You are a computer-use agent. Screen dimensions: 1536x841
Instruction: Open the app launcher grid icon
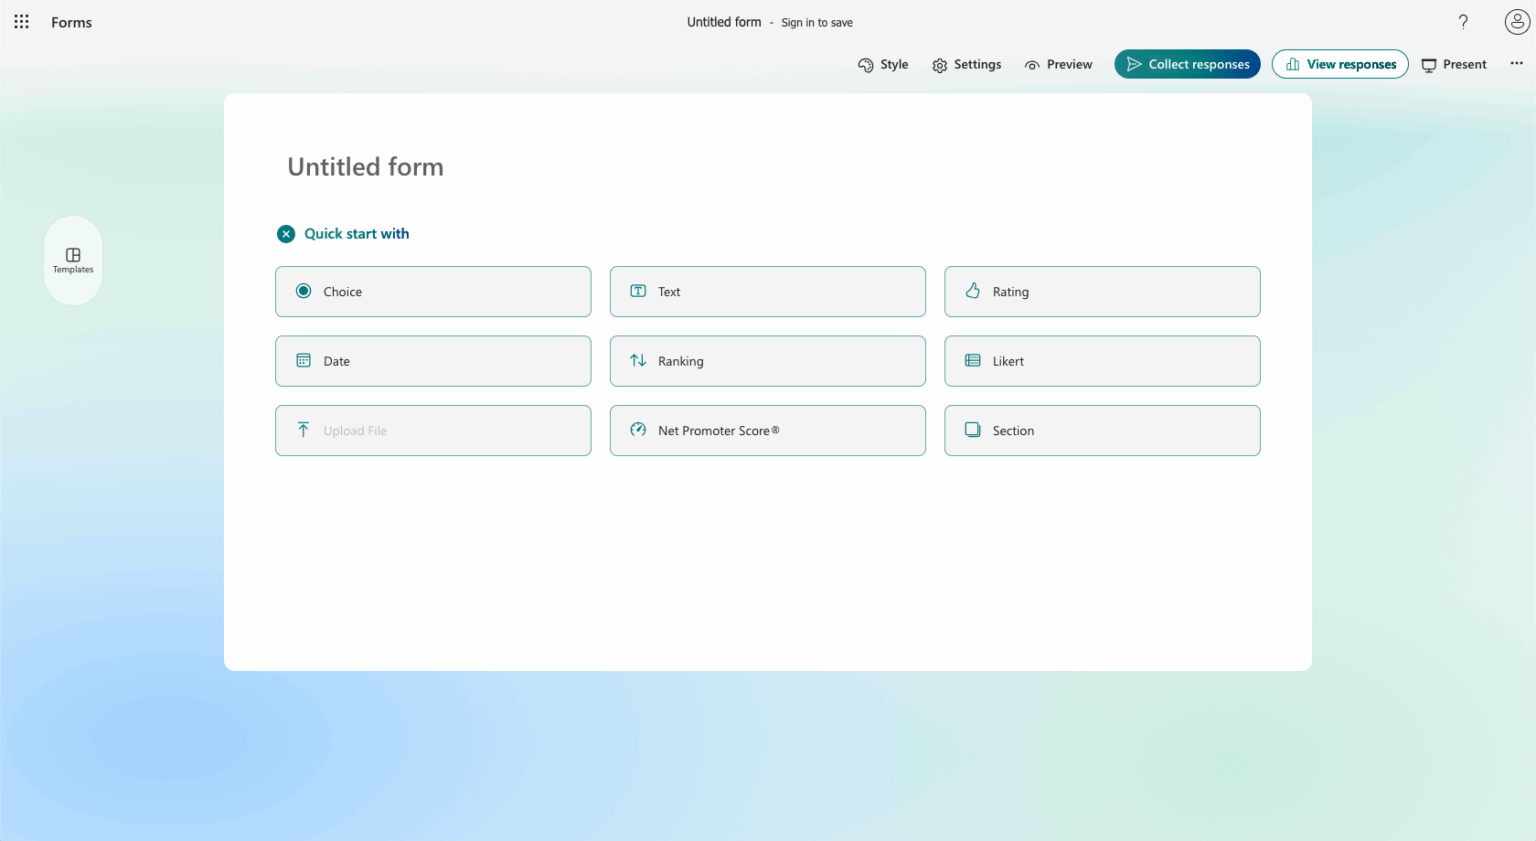coord(21,21)
